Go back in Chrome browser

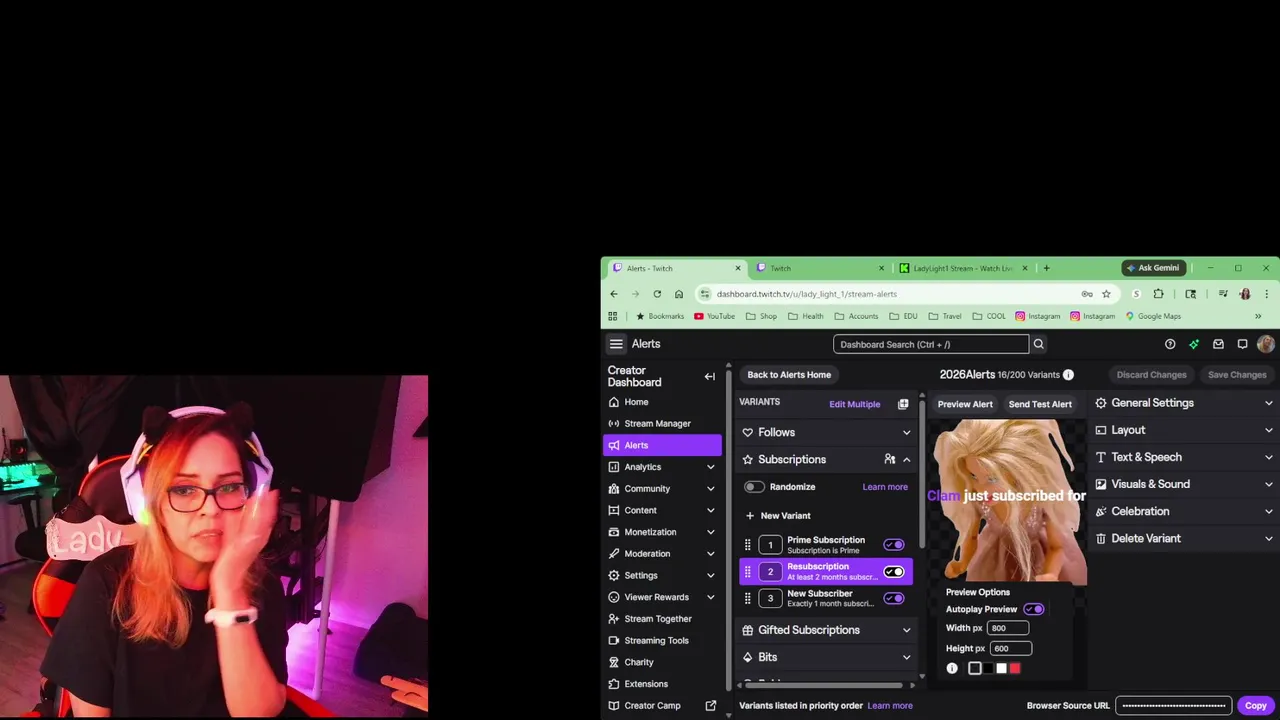click(x=614, y=294)
